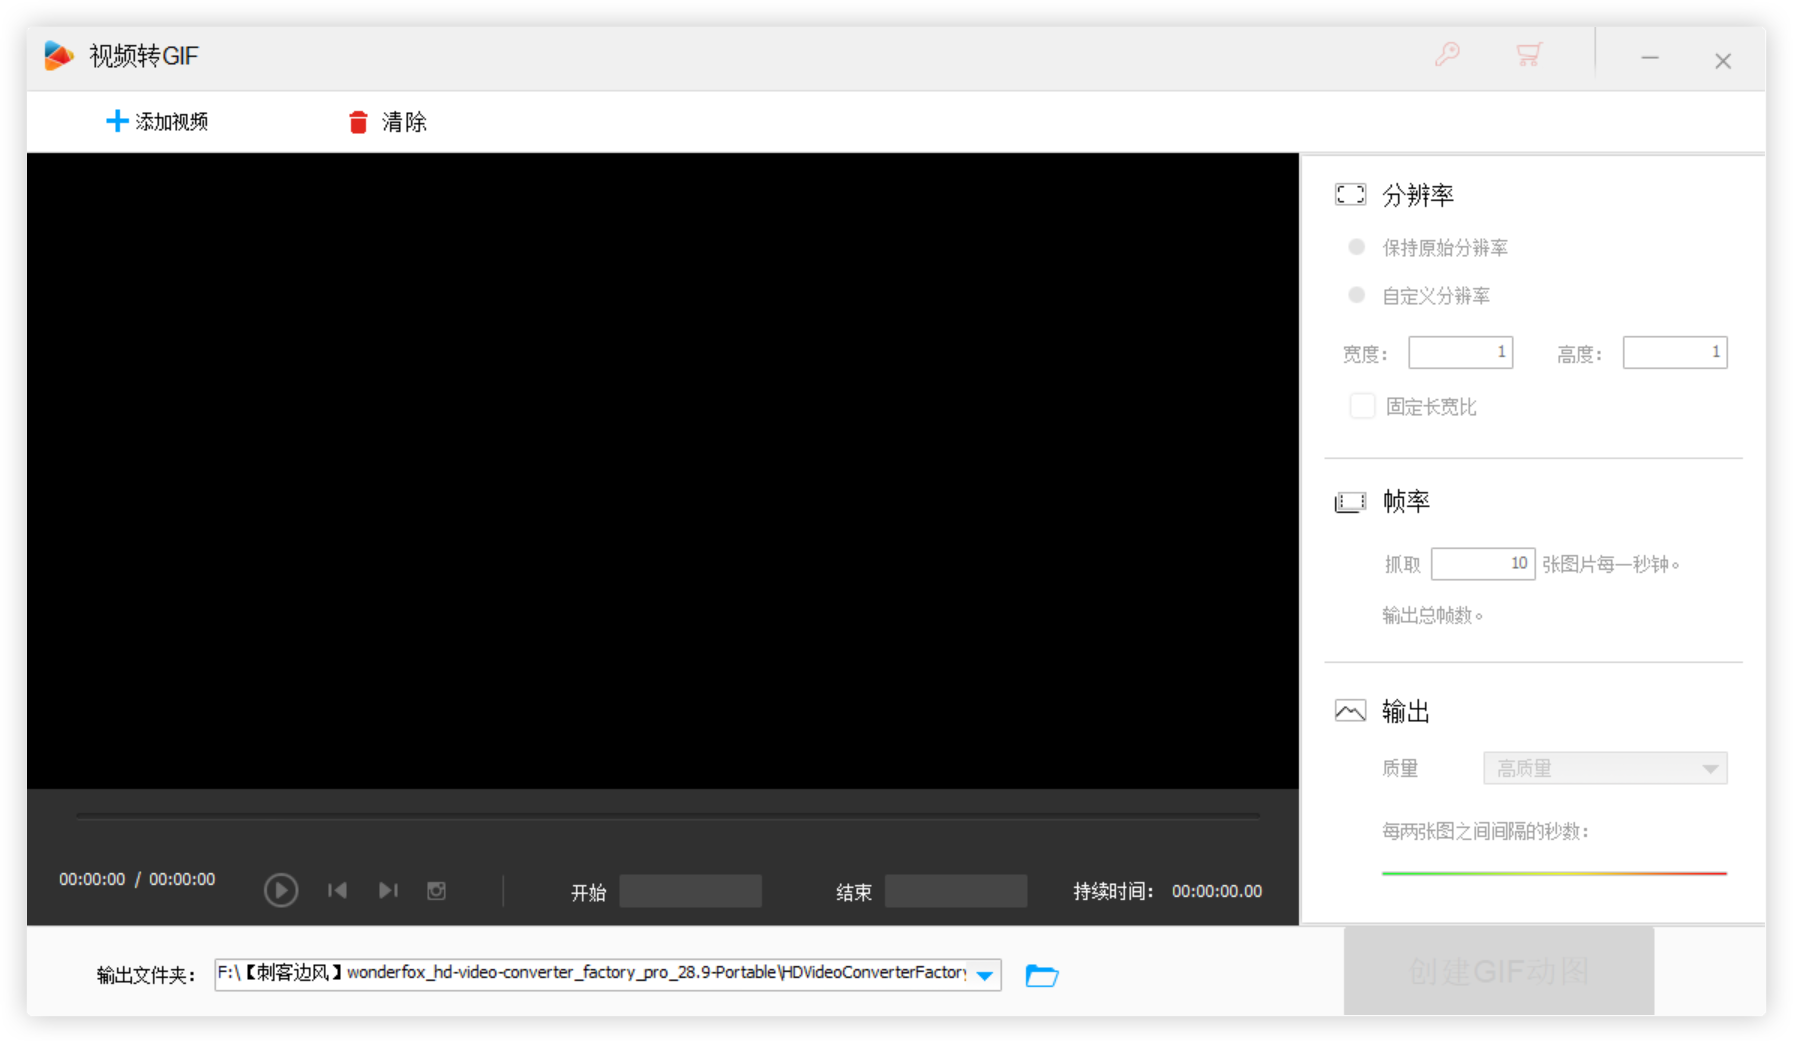Click the frame interval color slider
Viewport: 1798px width, 1041px height.
(1554, 873)
